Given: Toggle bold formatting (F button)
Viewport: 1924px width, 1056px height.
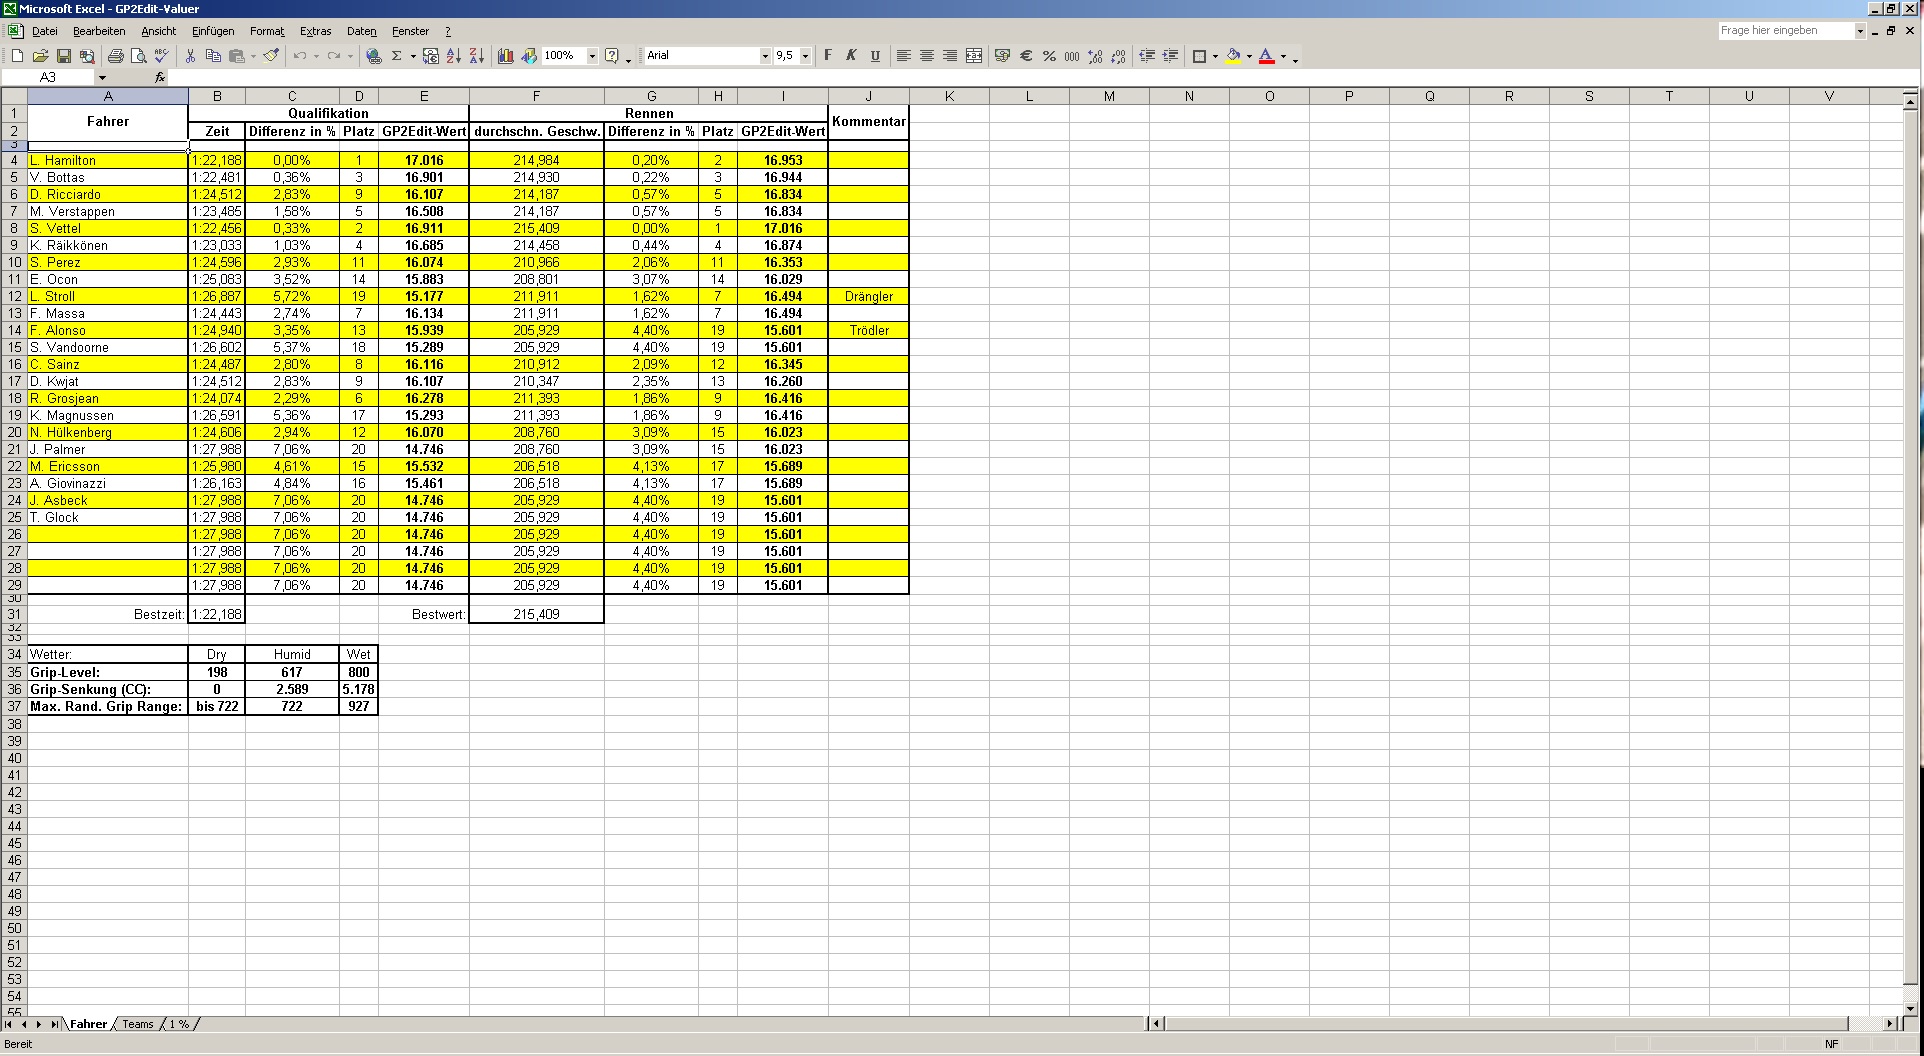Looking at the screenshot, I should 828,56.
